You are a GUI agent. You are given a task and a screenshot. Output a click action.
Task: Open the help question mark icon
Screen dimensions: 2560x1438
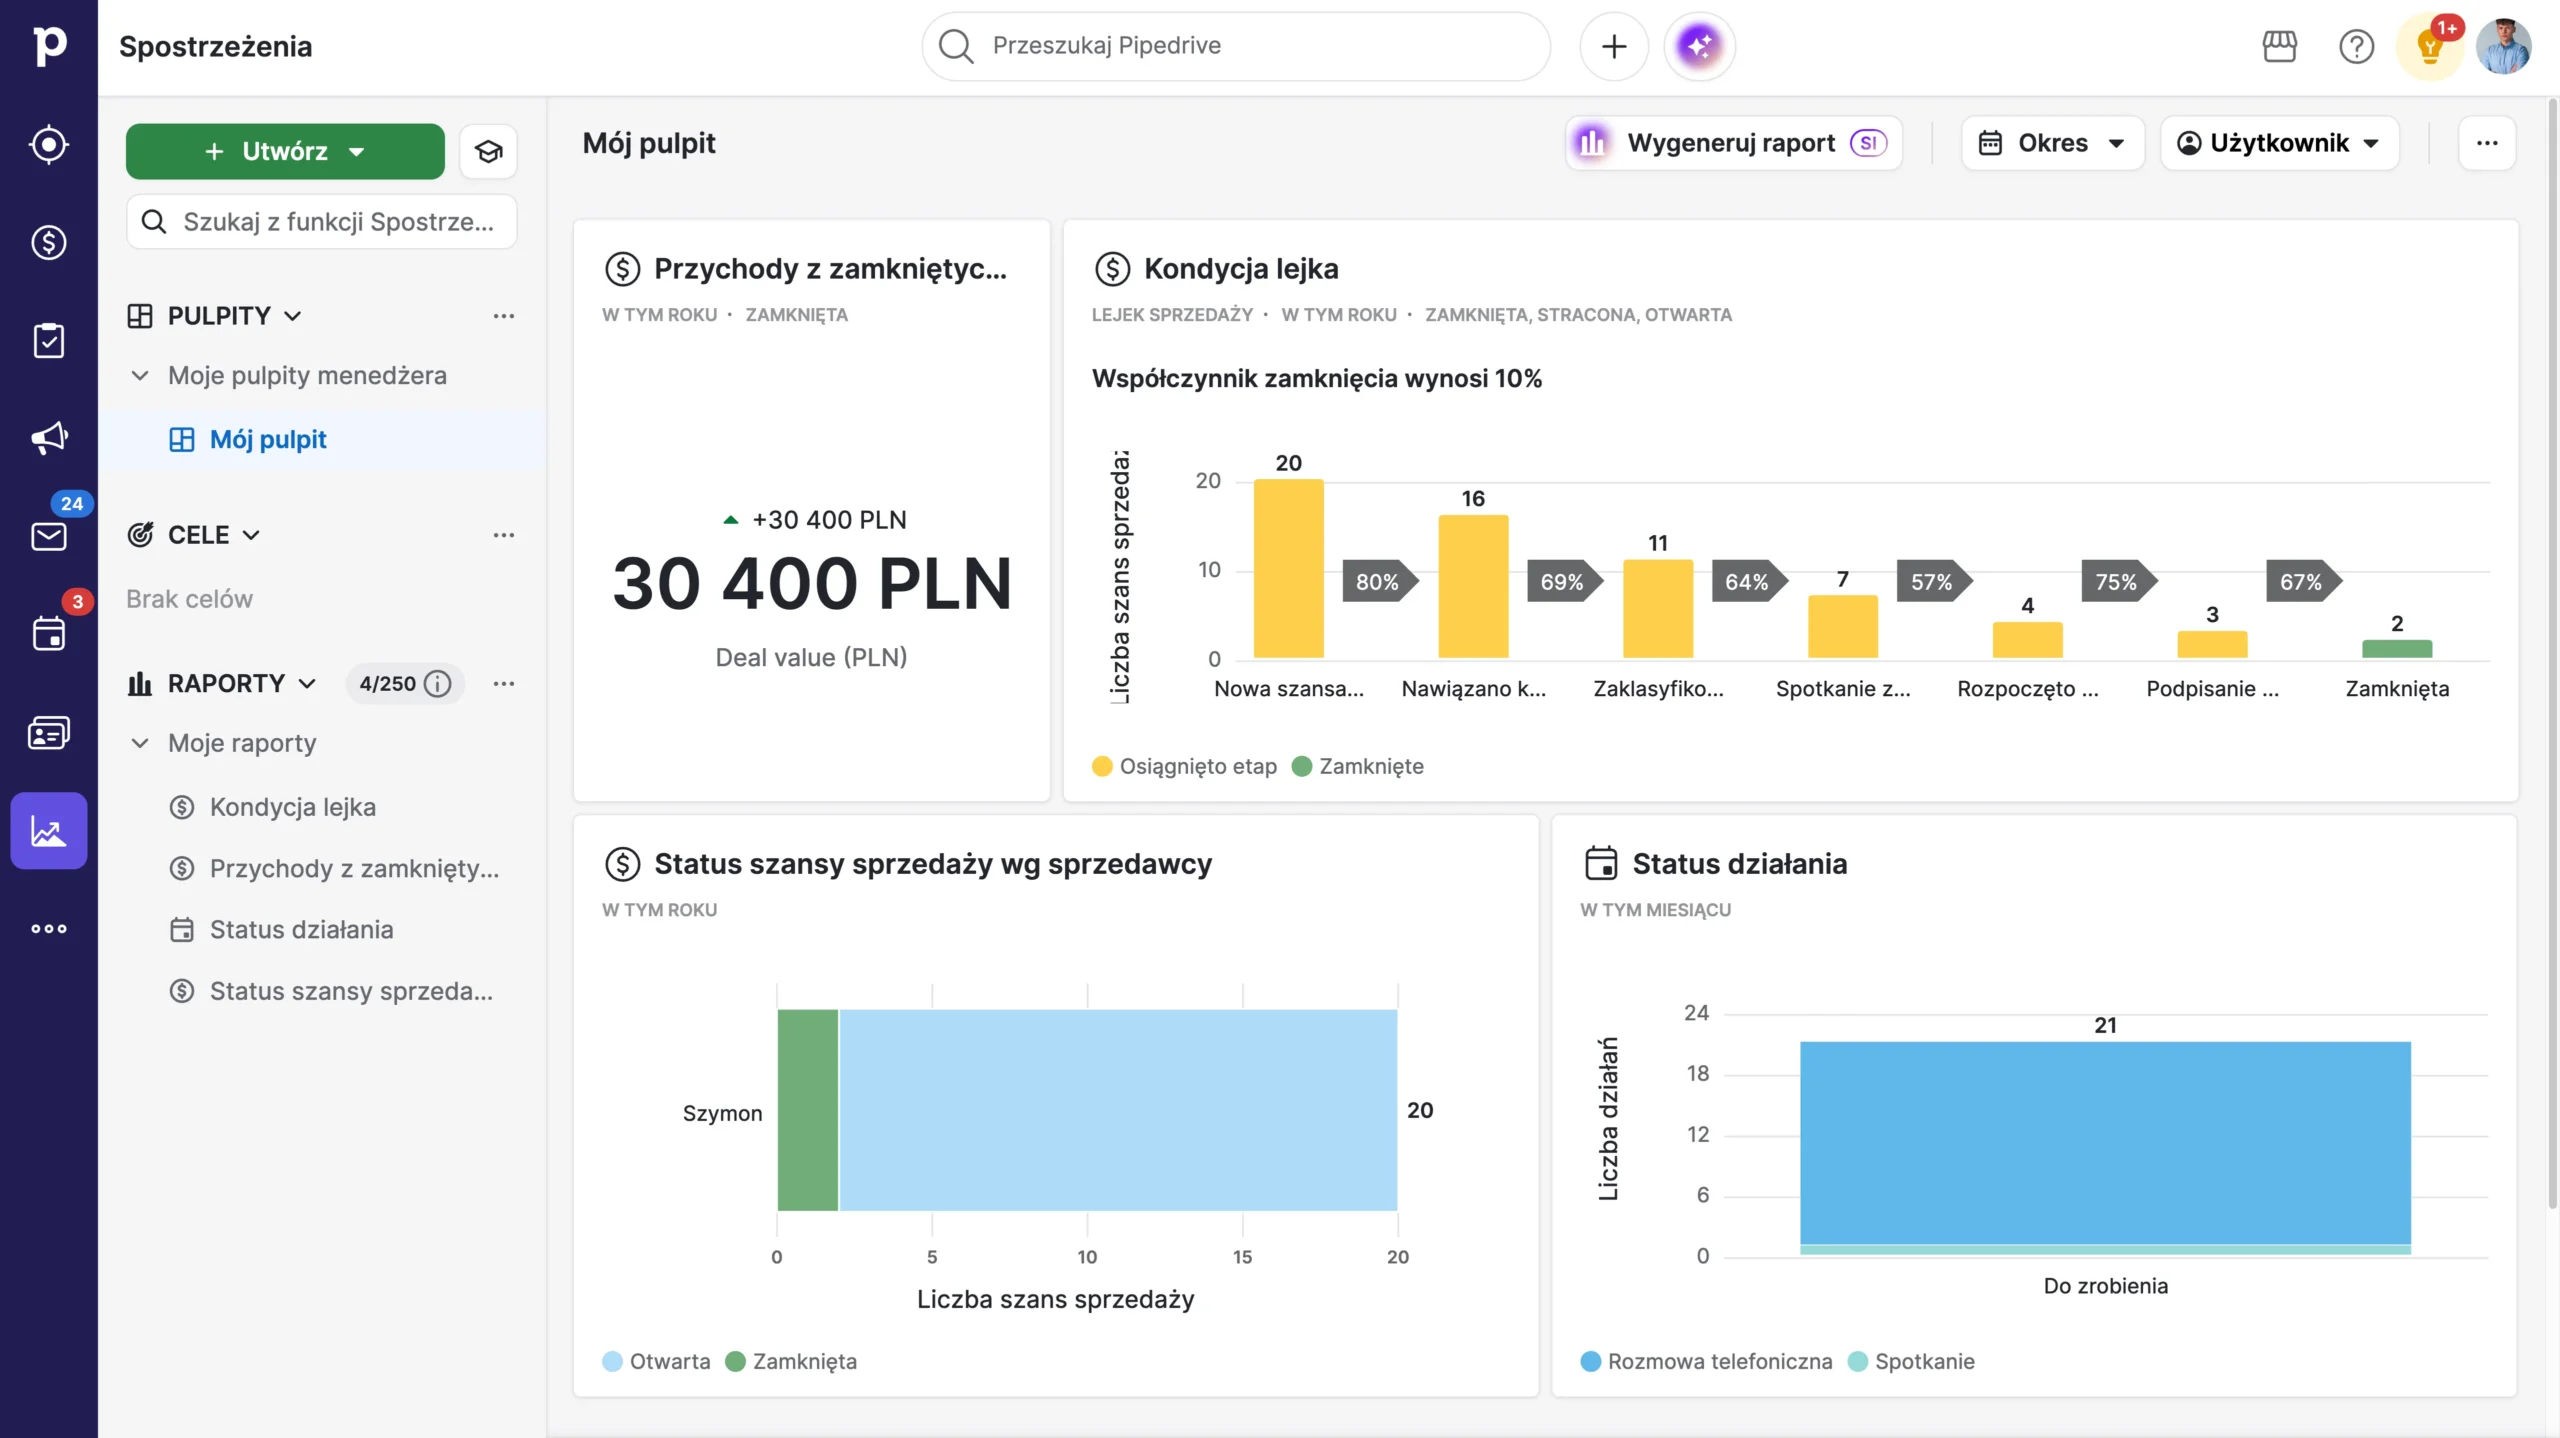pos(2357,46)
